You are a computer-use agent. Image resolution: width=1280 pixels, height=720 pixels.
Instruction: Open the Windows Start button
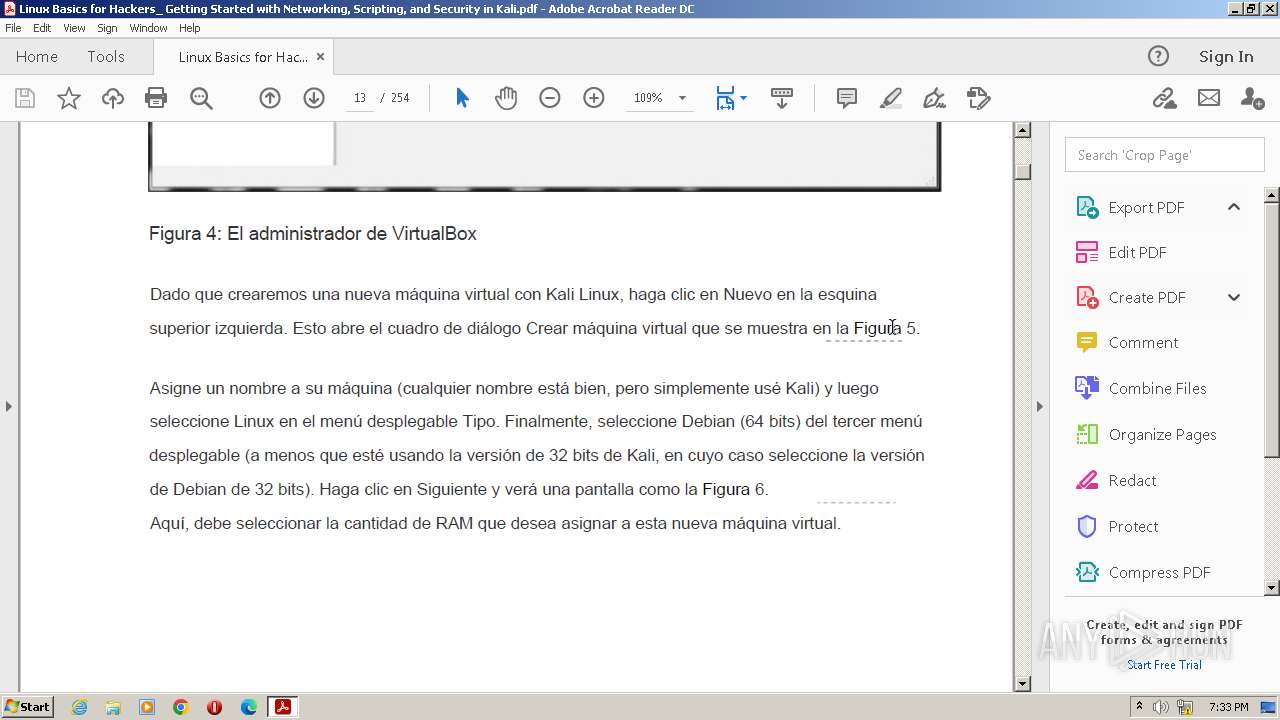[27, 707]
